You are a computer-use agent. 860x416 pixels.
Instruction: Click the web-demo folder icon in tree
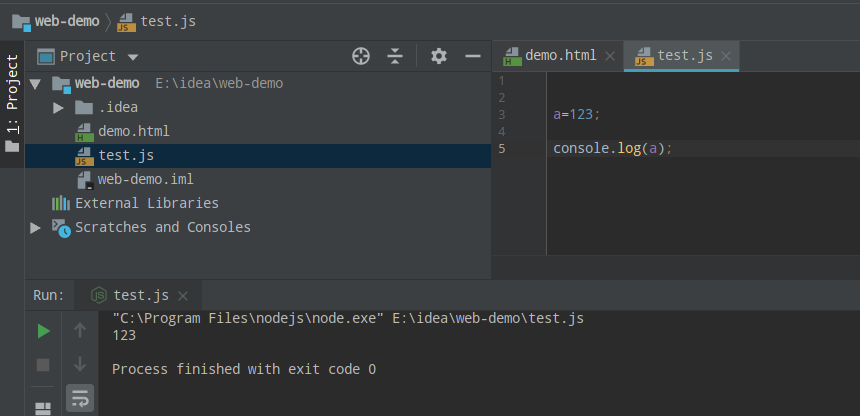point(61,84)
